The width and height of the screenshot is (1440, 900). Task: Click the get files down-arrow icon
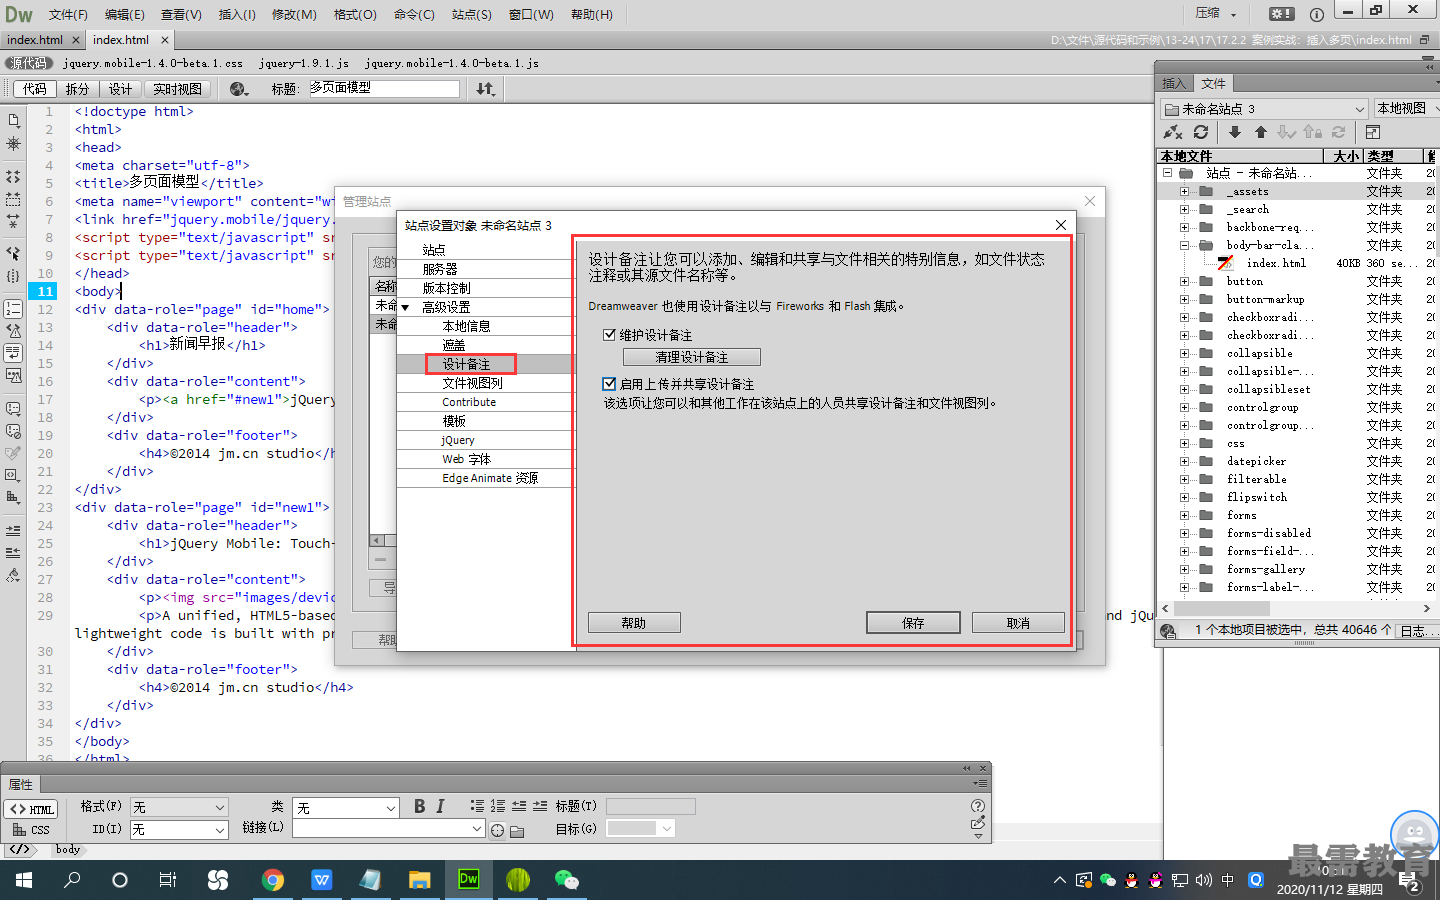[1235, 132]
